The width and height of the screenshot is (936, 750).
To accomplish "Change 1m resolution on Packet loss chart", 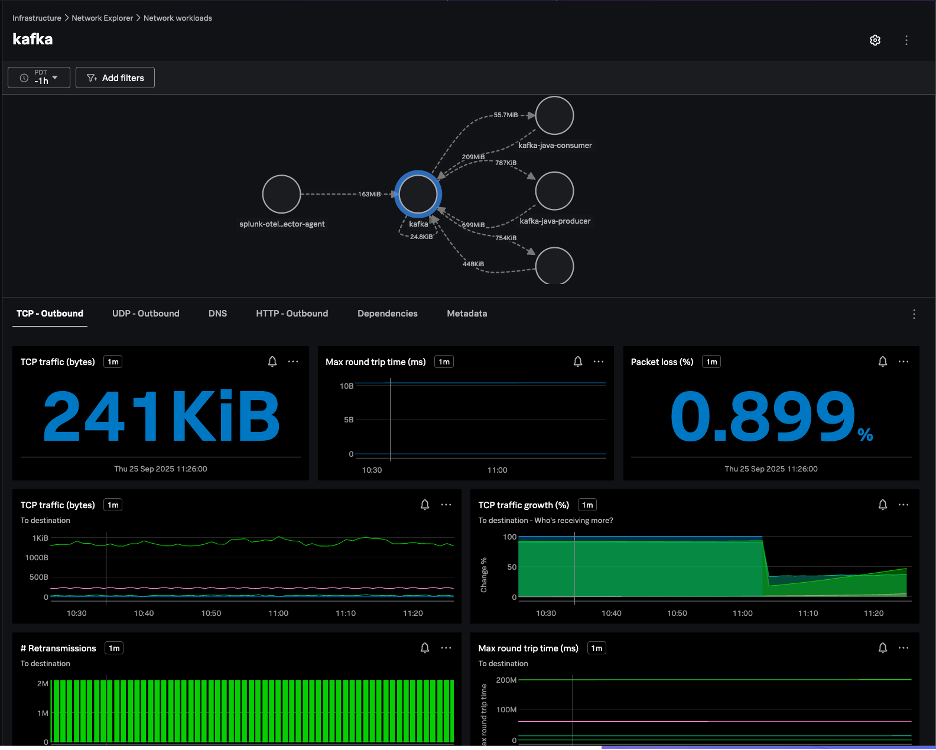I will click(712, 362).
